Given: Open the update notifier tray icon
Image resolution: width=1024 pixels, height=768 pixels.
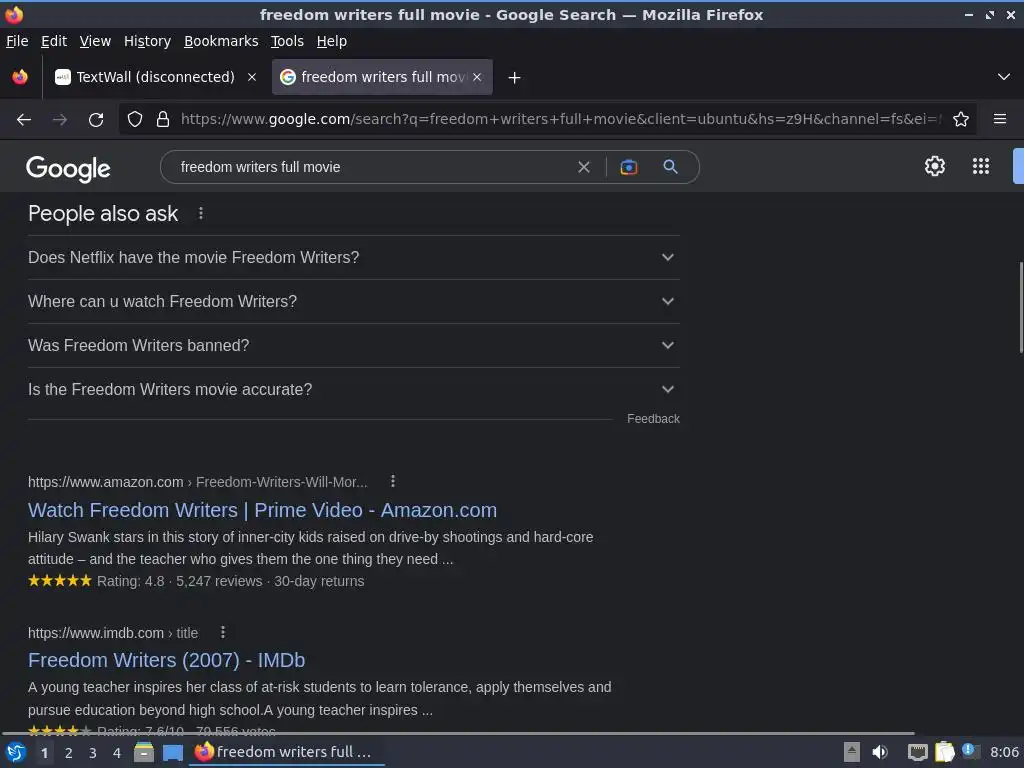Looking at the screenshot, I should click(970, 751).
